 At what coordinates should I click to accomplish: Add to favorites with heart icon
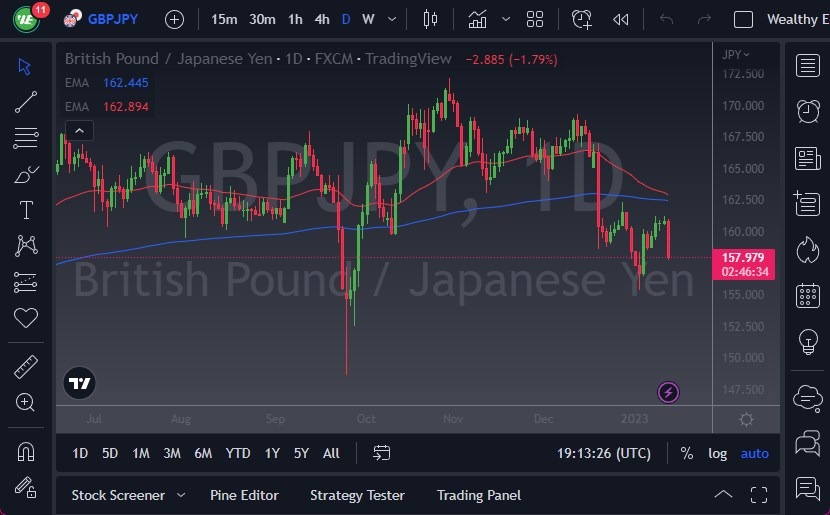point(26,318)
